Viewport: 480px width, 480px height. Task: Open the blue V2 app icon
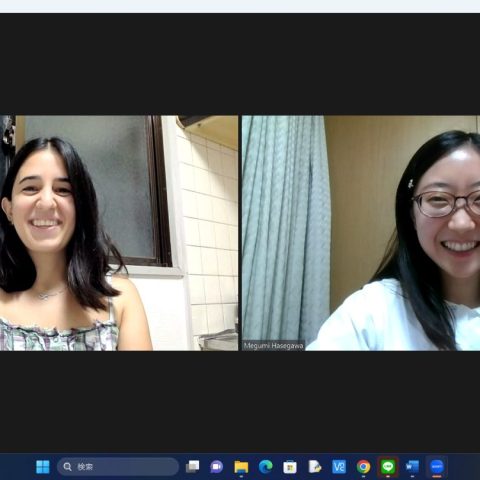point(339,467)
